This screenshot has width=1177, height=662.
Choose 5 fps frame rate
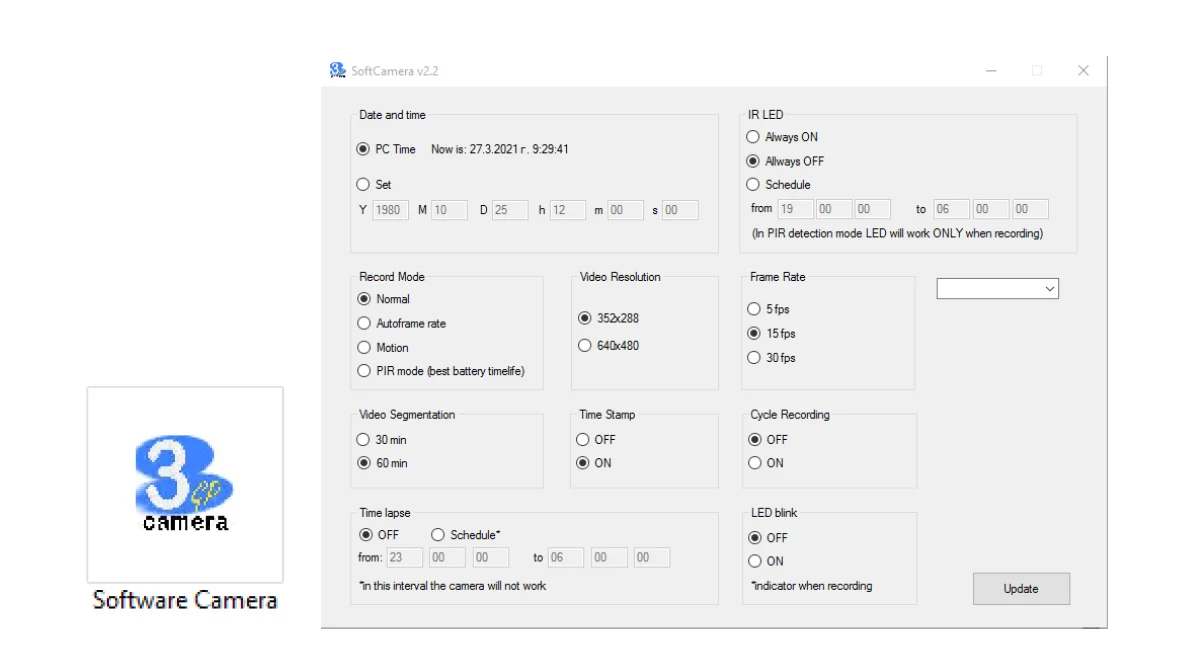(754, 310)
